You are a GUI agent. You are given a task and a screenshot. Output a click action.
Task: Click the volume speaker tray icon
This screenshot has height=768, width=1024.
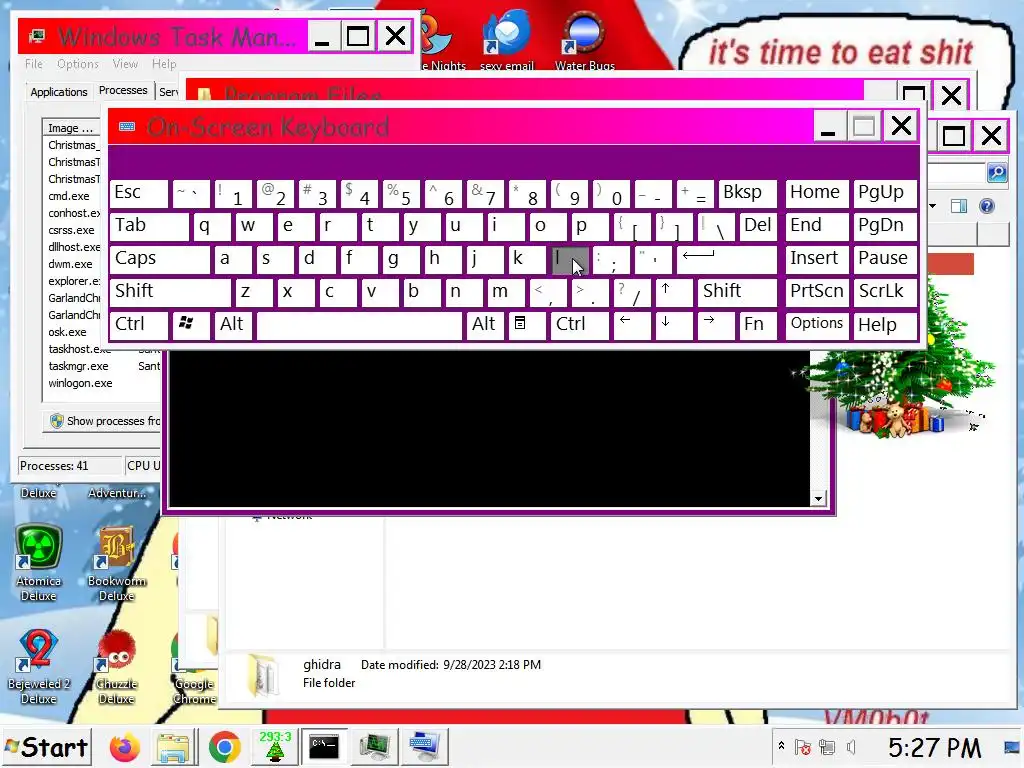tap(851, 747)
